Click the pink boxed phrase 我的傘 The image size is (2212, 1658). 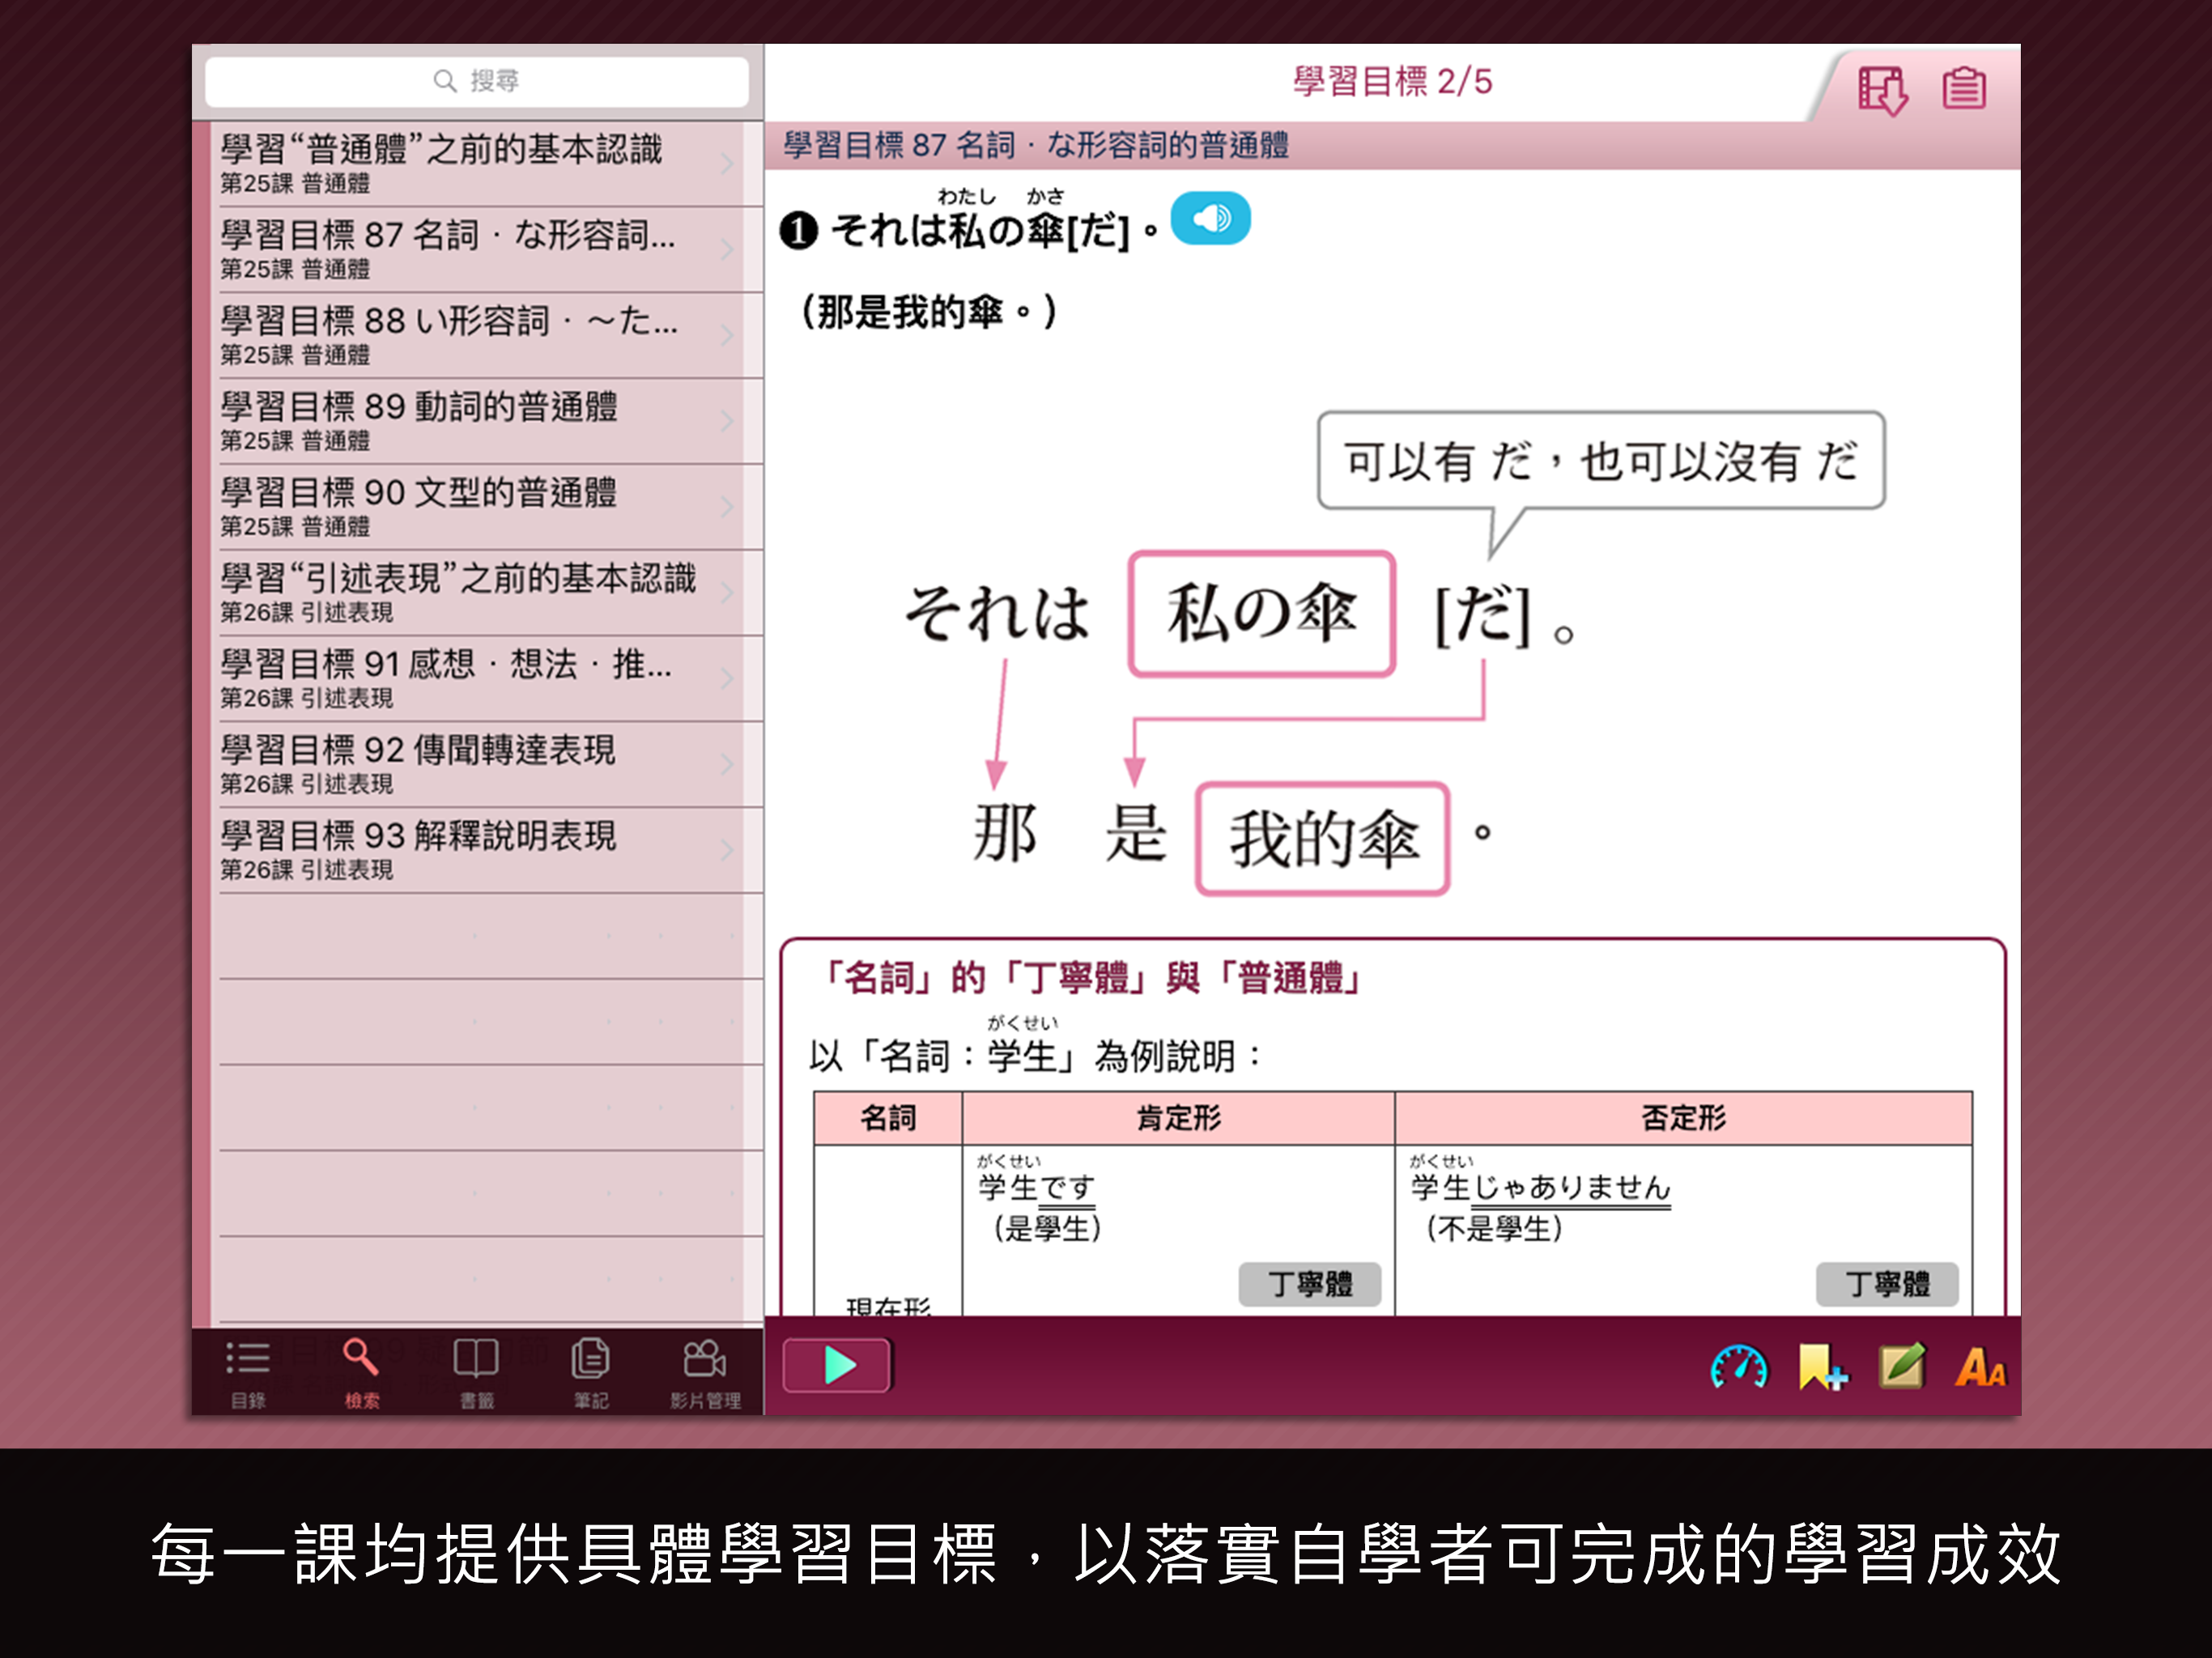1323,838
